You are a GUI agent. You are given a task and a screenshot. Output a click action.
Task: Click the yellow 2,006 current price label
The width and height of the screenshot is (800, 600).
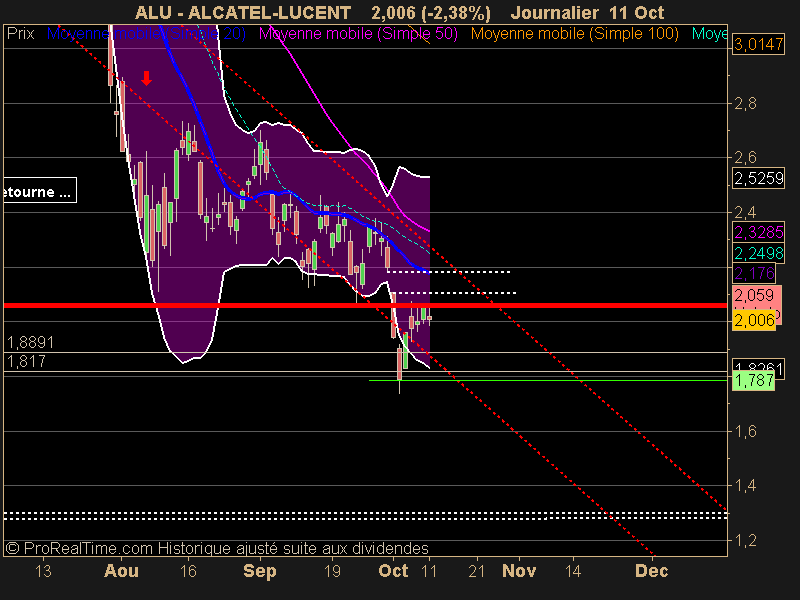pyautogui.click(x=754, y=320)
